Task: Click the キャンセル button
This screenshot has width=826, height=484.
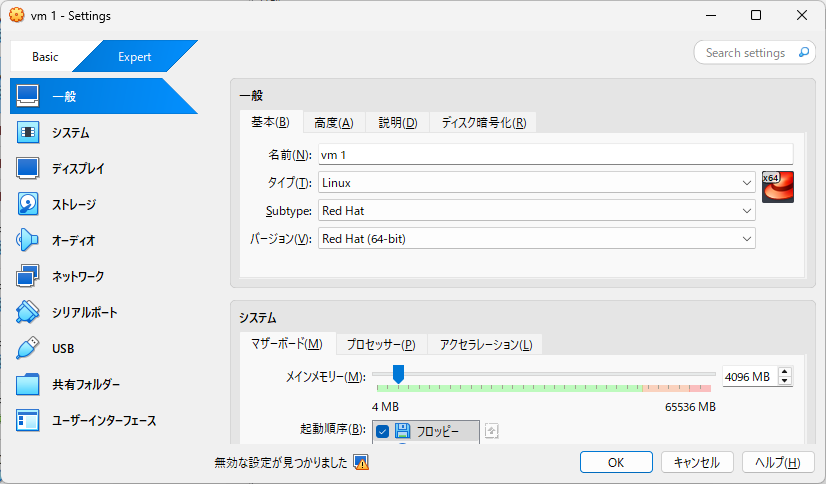Action: (x=697, y=462)
